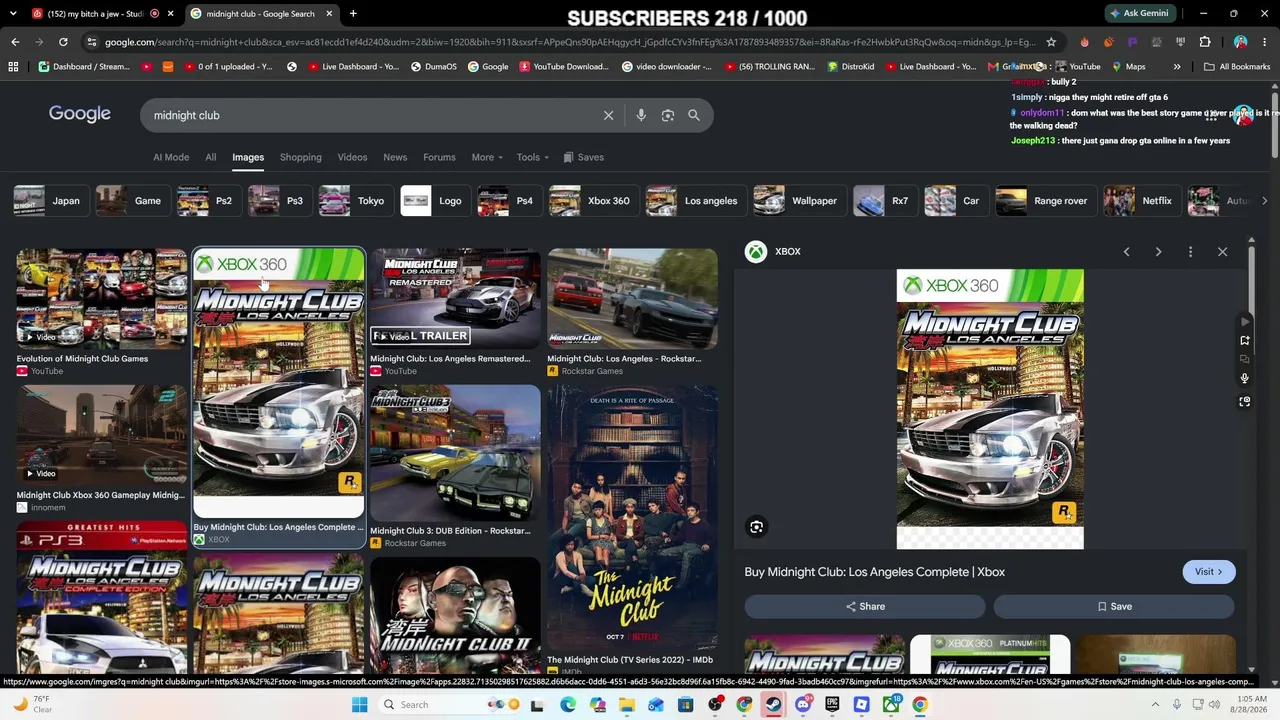
Task: Open Epic Games Launcher from the taskbar
Action: coord(832,705)
